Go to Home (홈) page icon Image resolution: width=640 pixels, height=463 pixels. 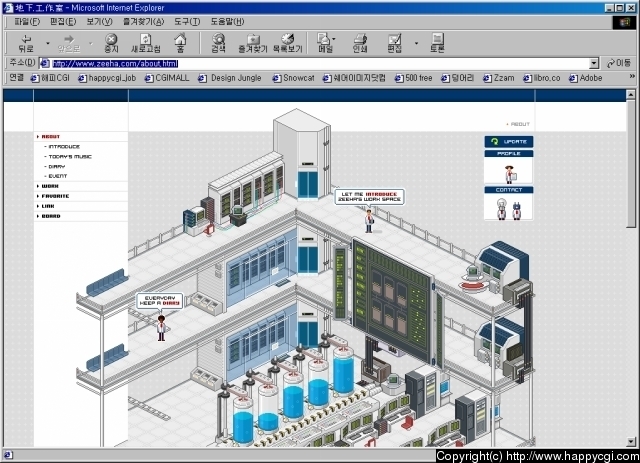pos(180,43)
